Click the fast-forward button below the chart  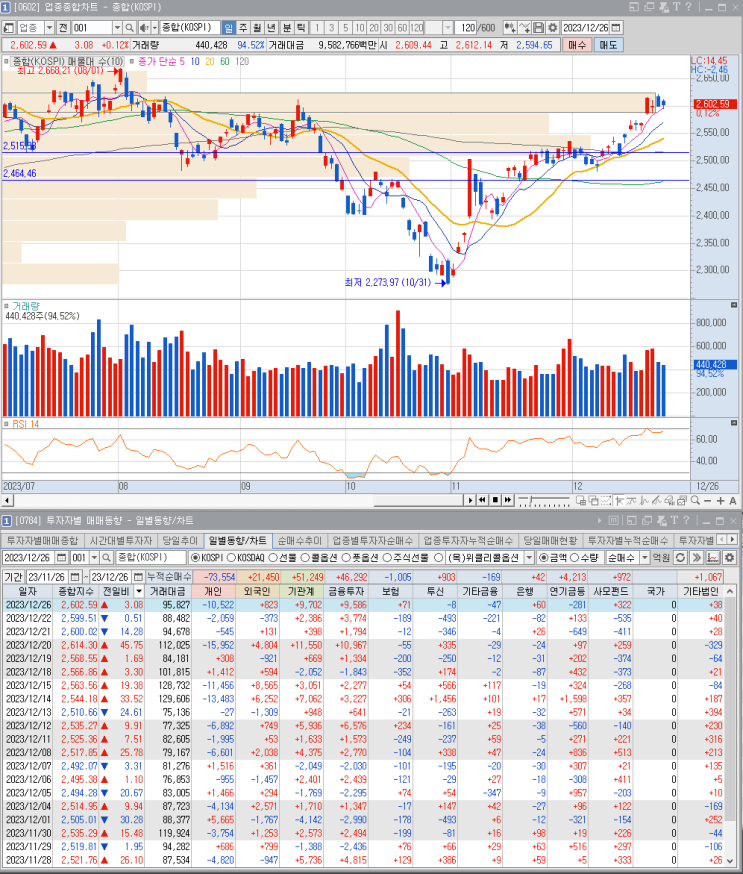pos(508,500)
